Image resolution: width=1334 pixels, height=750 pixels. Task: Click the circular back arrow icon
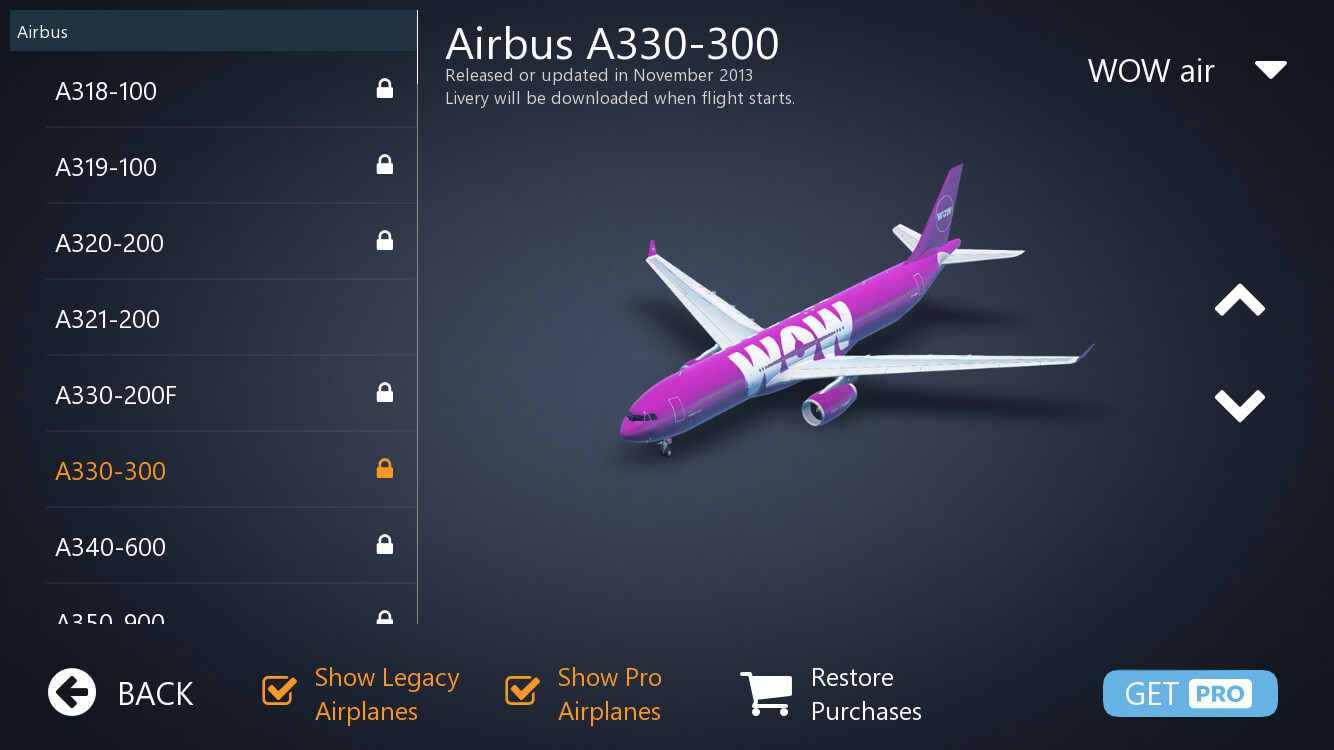[x=72, y=693]
